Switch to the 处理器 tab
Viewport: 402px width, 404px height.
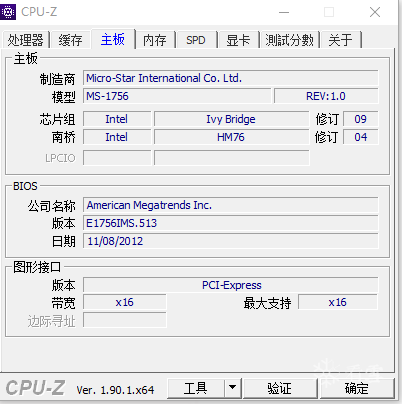point(26,40)
